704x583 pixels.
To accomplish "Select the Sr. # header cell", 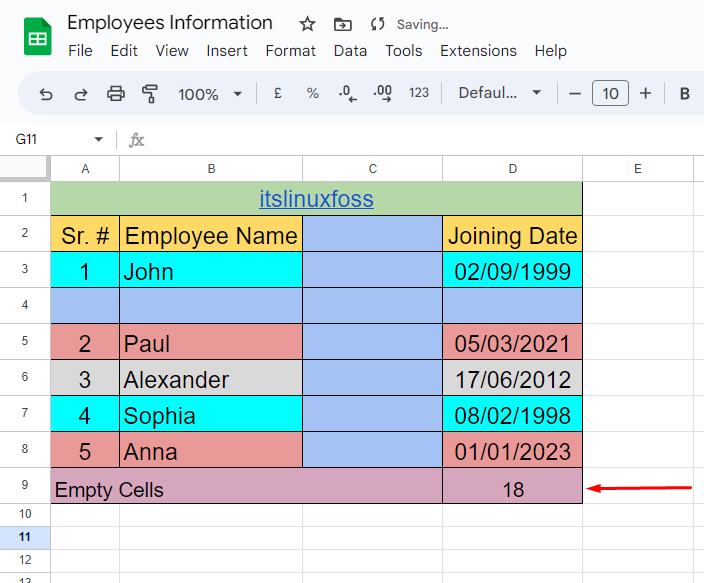I will (85, 234).
